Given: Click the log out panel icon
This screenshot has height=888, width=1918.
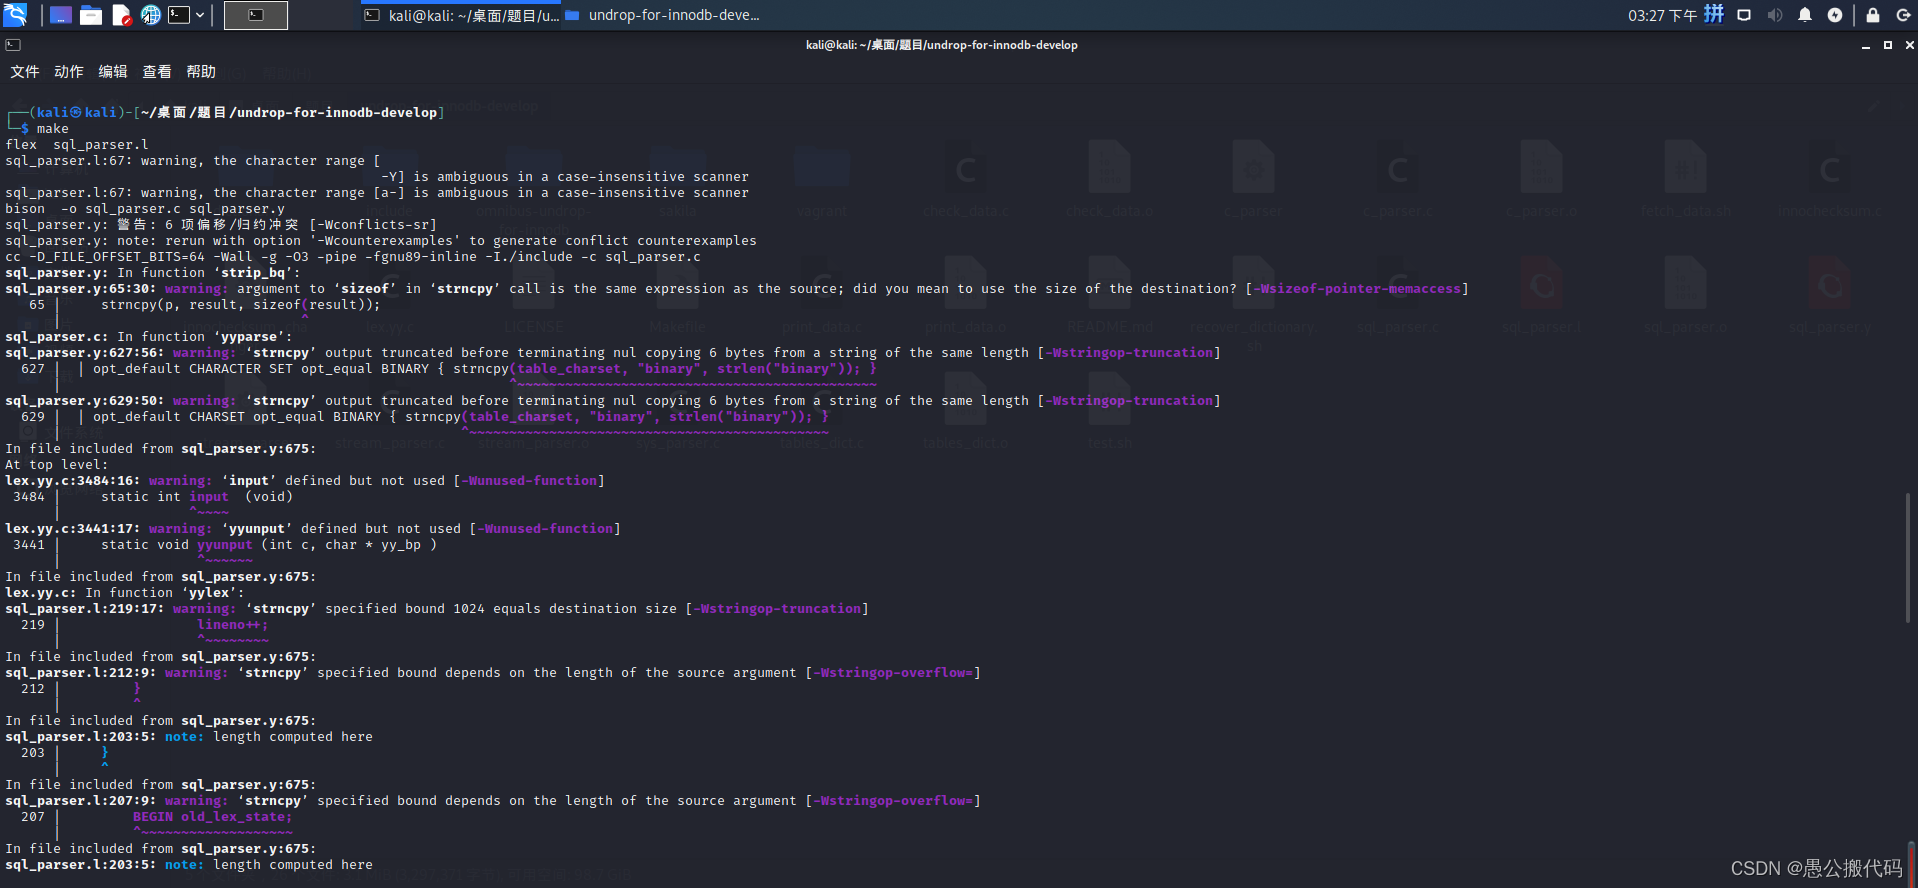Looking at the screenshot, I should click(x=1903, y=15).
